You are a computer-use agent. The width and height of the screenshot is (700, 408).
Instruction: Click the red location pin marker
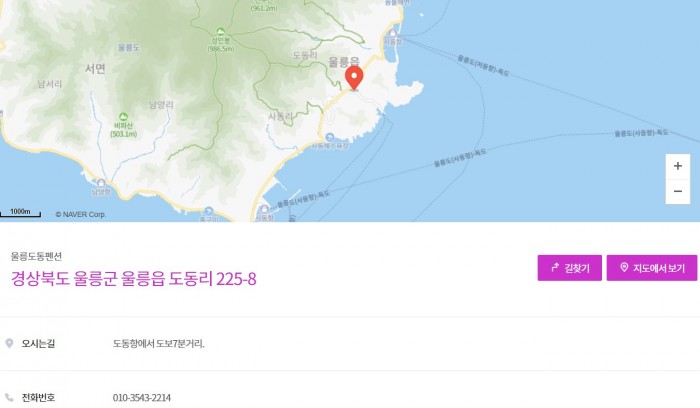point(354,79)
